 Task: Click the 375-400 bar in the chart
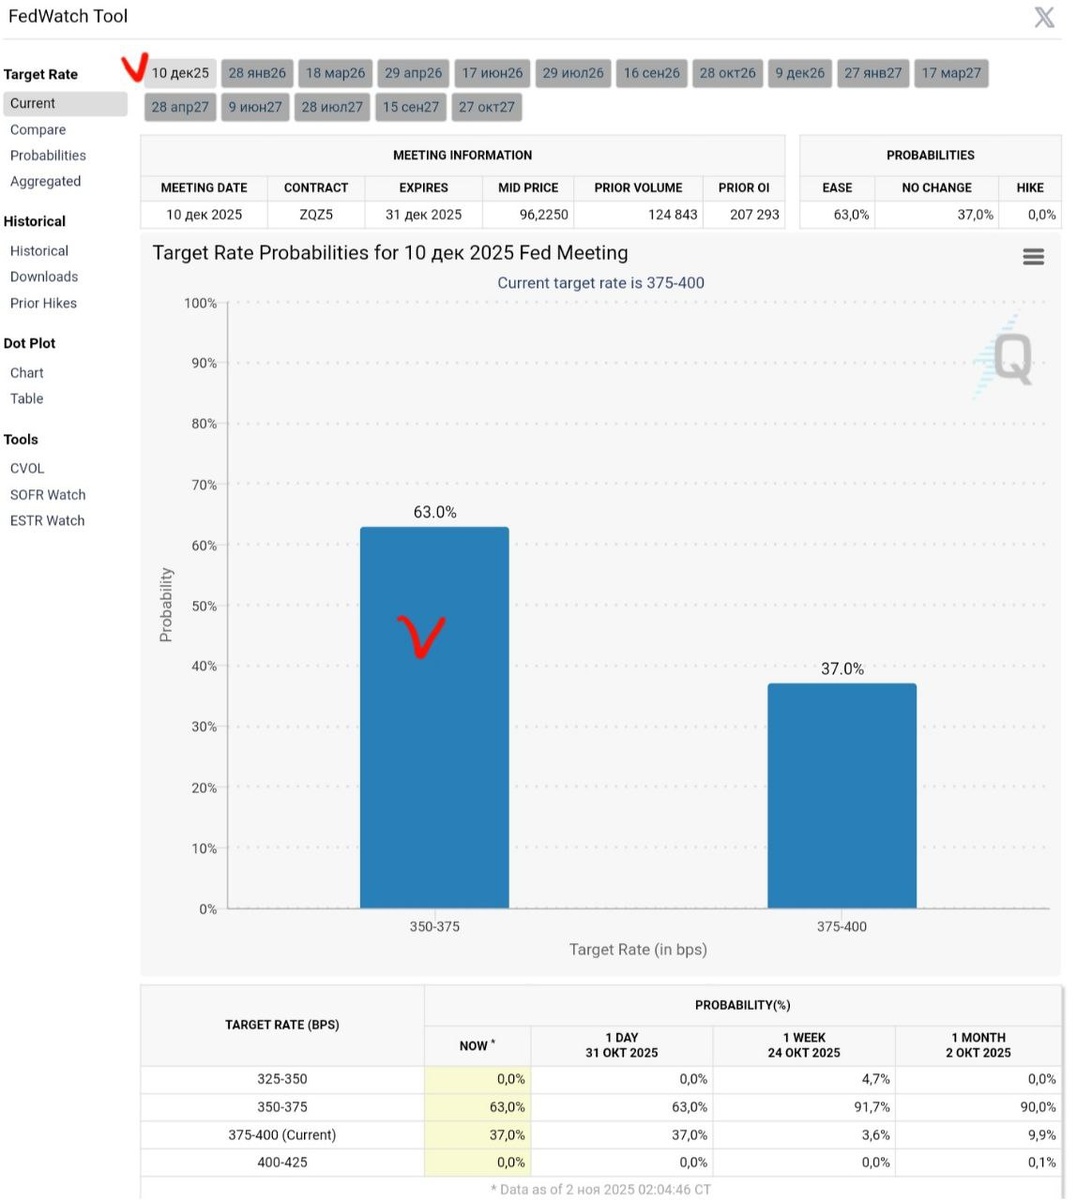pyautogui.click(x=842, y=796)
